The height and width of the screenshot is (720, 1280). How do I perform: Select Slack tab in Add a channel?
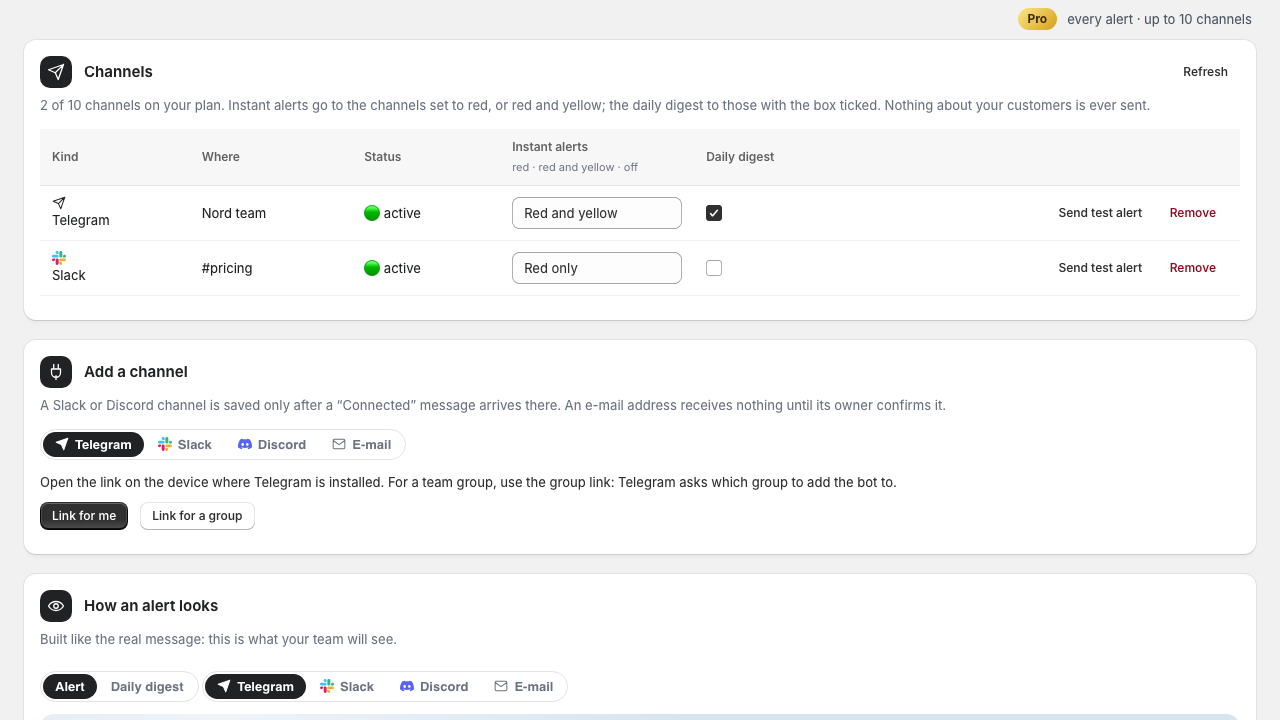tap(185, 444)
